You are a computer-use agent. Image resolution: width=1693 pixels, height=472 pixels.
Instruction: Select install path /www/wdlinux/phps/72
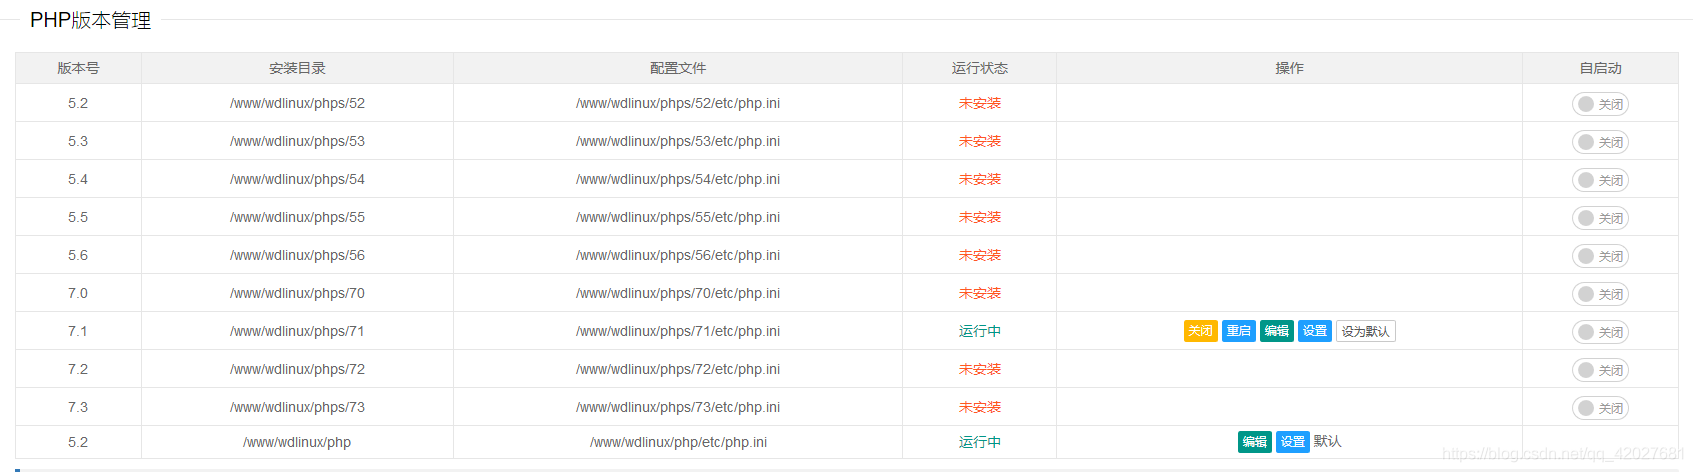[x=297, y=369]
